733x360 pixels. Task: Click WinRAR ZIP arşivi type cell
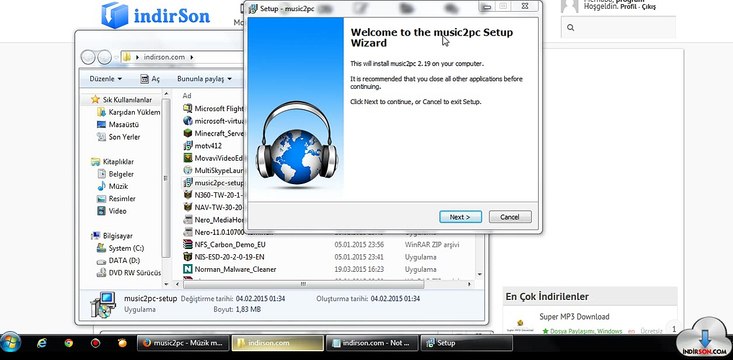[432, 245]
